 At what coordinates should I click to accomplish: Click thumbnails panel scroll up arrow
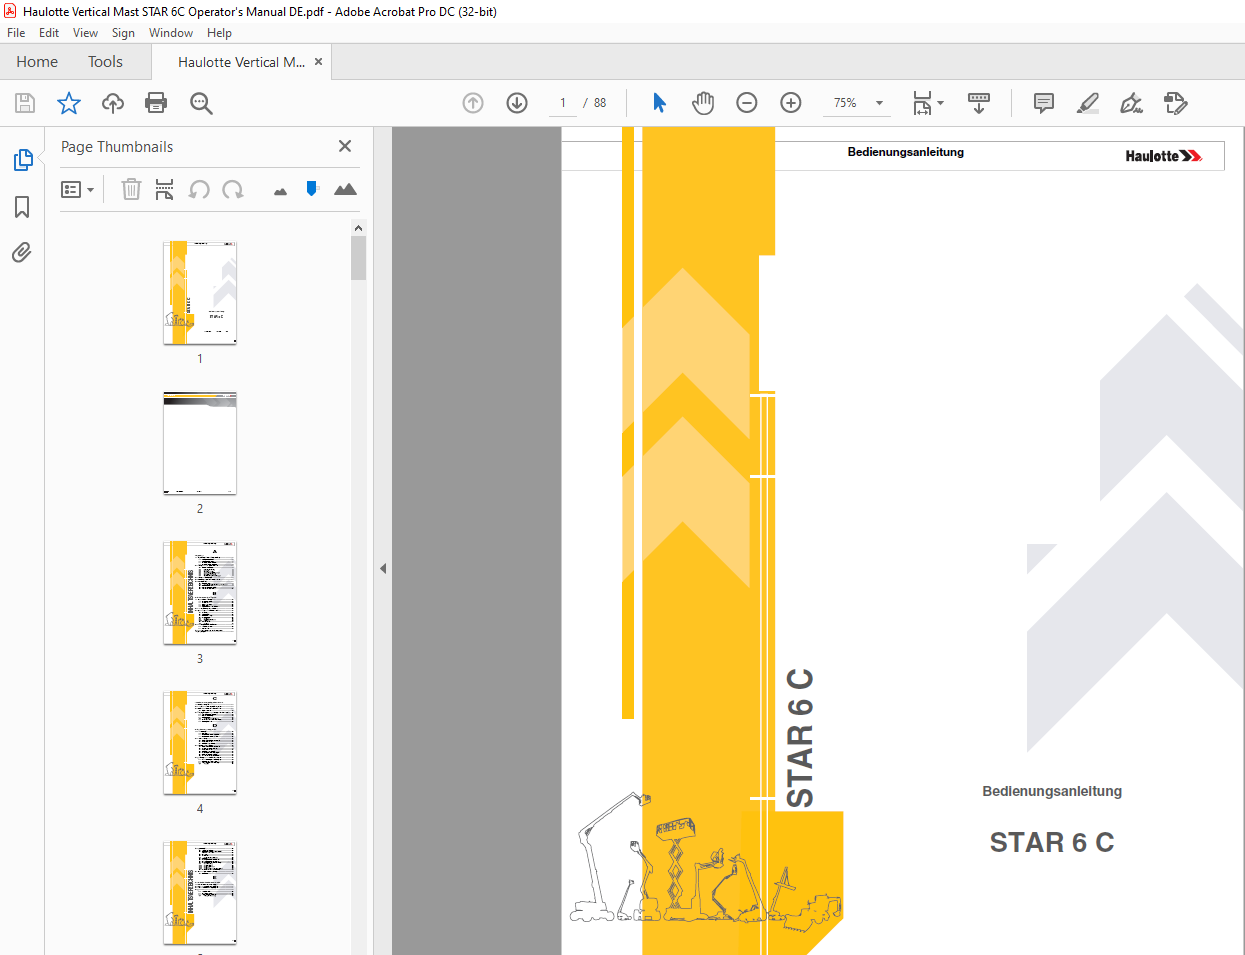(x=358, y=228)
